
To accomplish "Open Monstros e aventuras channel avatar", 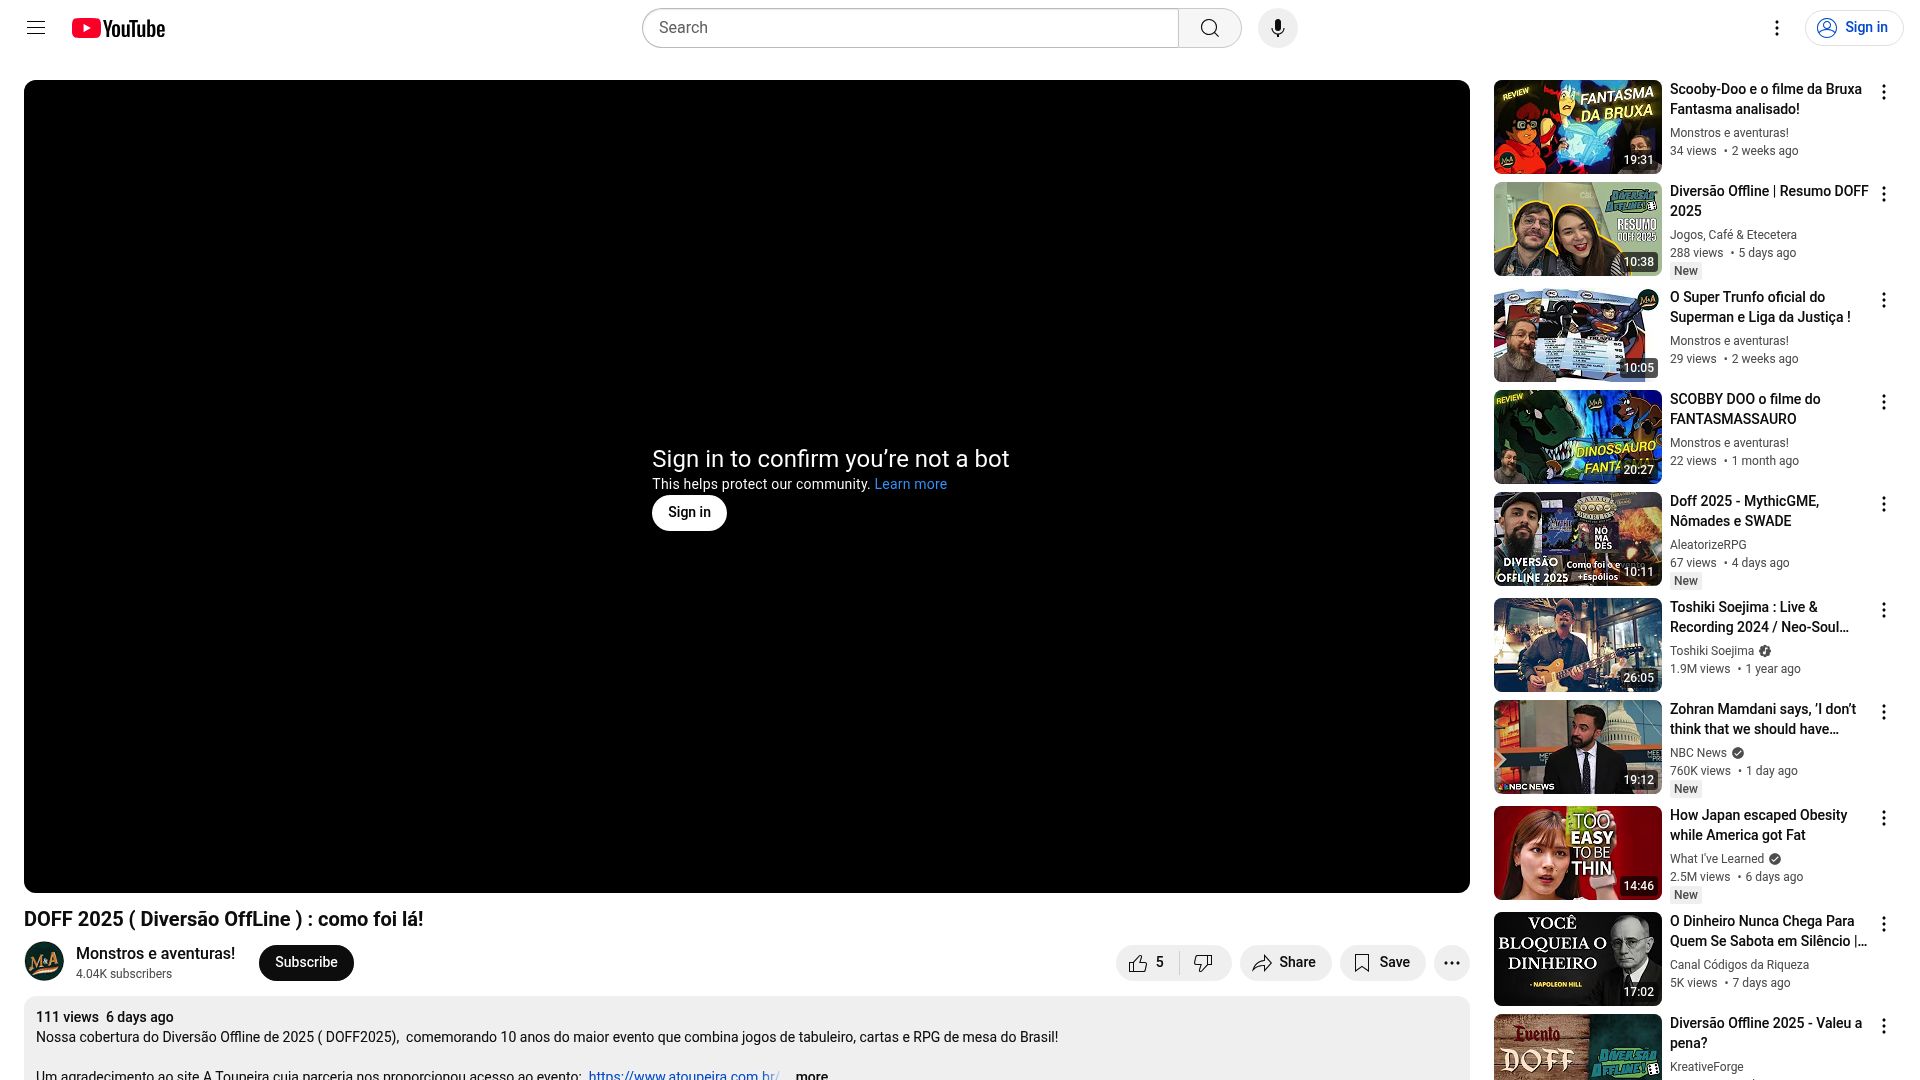I will click(x=44, y=962).
